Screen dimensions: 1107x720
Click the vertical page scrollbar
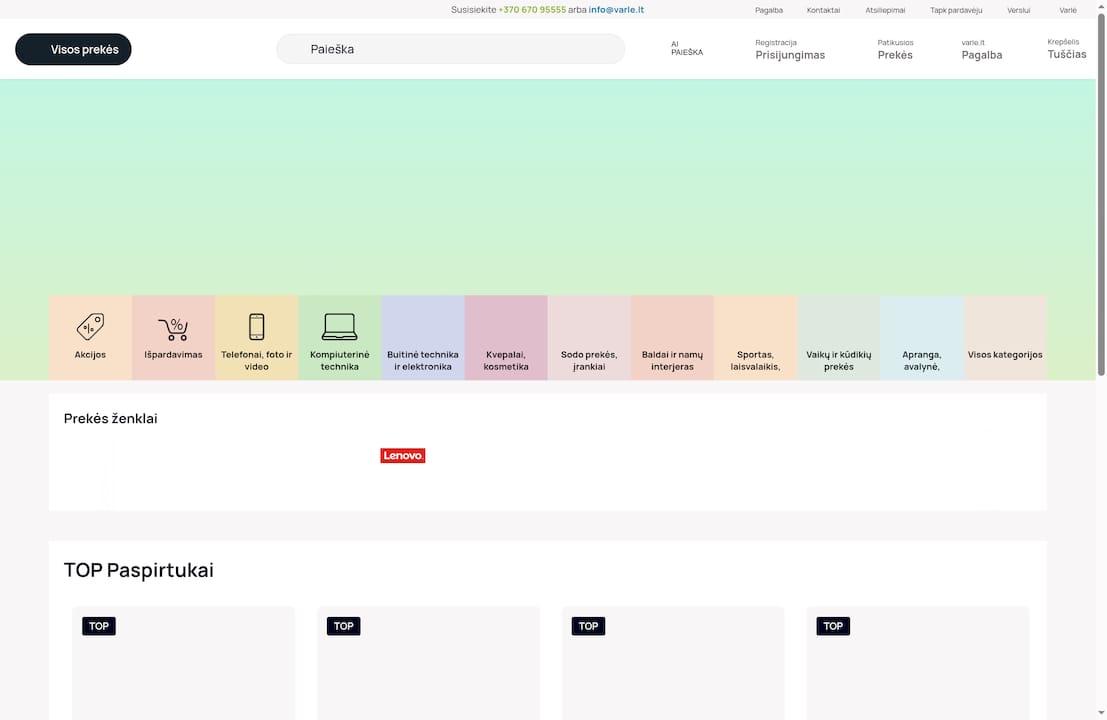1101,200
